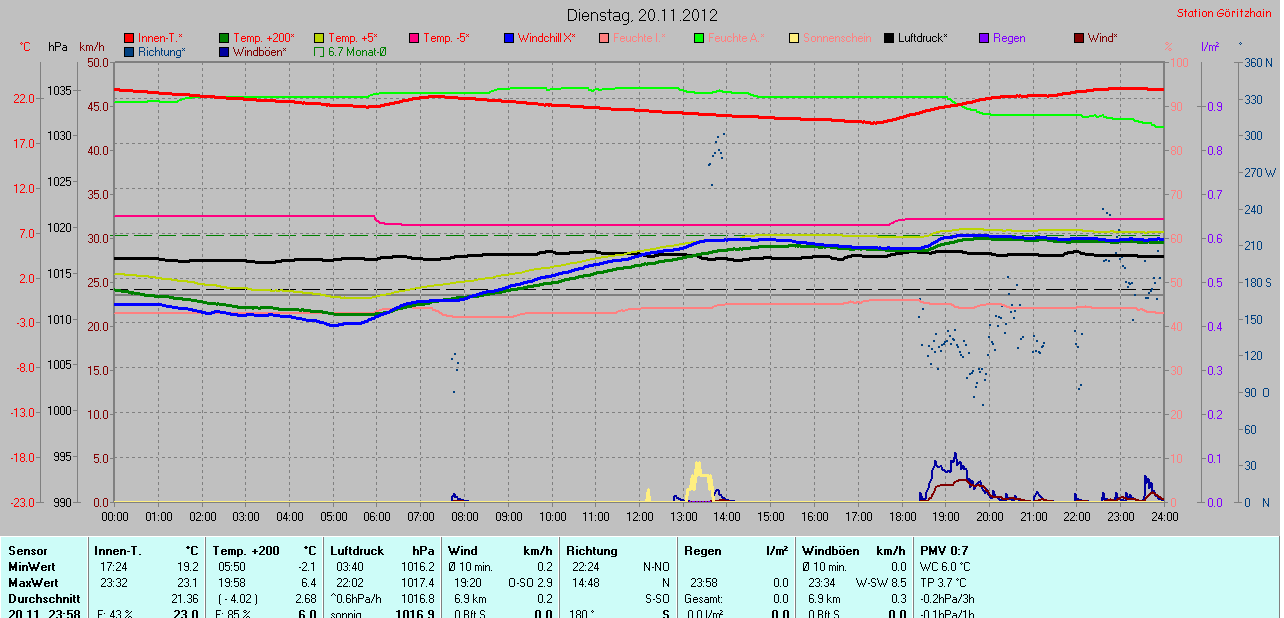Click the Station Göritzhain link
The image size is (1284, 618).
point(1225,13)
